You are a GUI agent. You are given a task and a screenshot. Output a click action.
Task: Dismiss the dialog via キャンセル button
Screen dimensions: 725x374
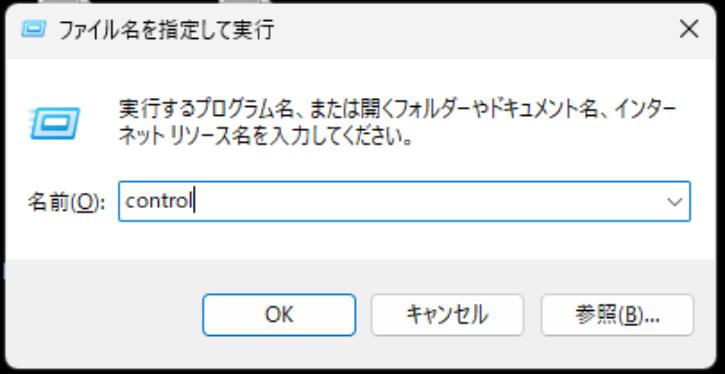pos(447,315)
